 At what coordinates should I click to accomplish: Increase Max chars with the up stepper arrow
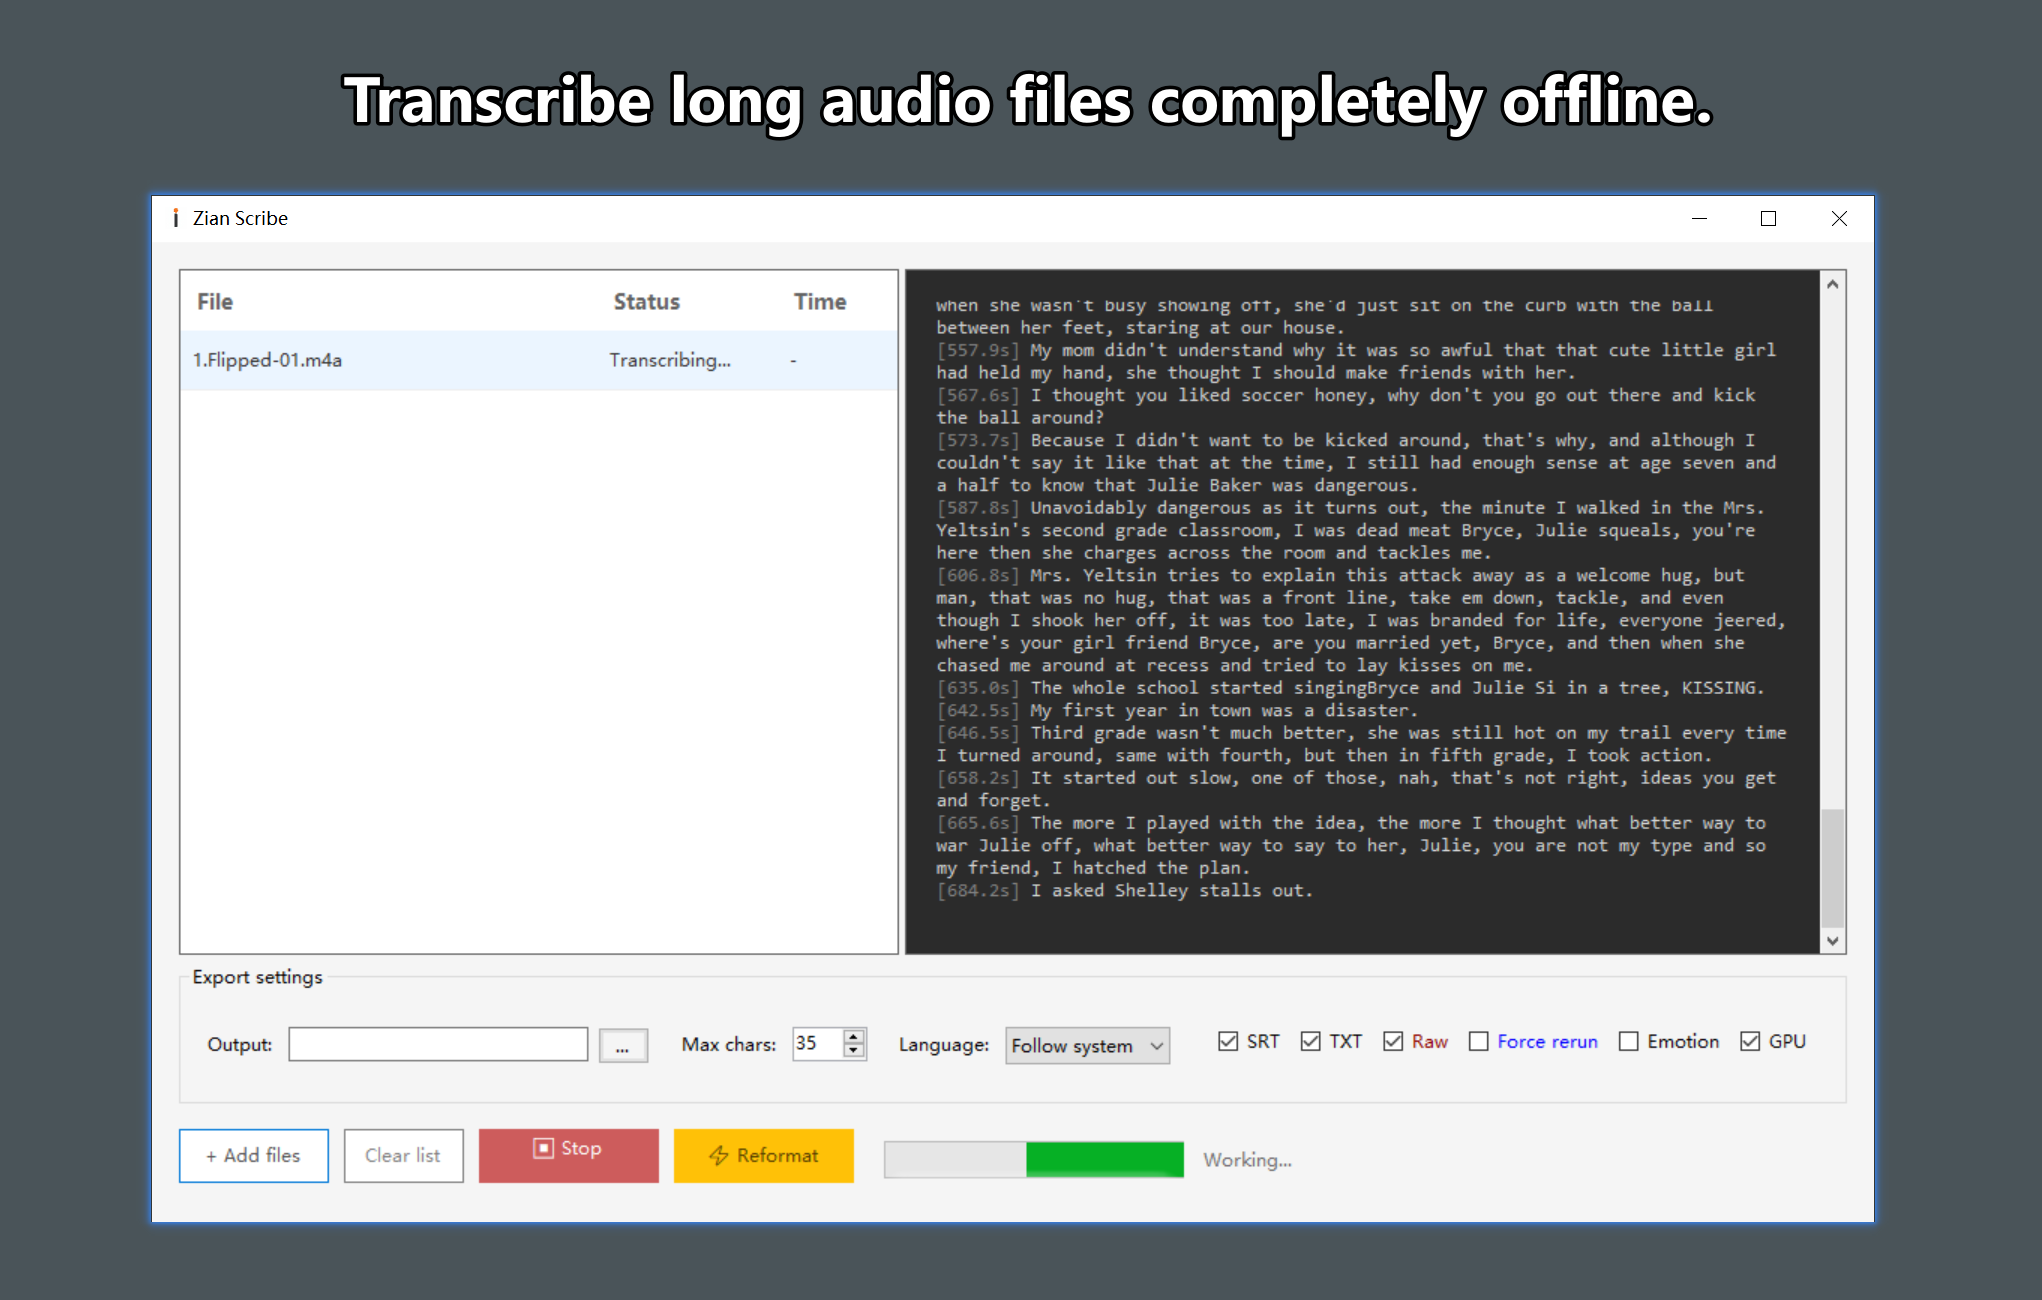853,1038
